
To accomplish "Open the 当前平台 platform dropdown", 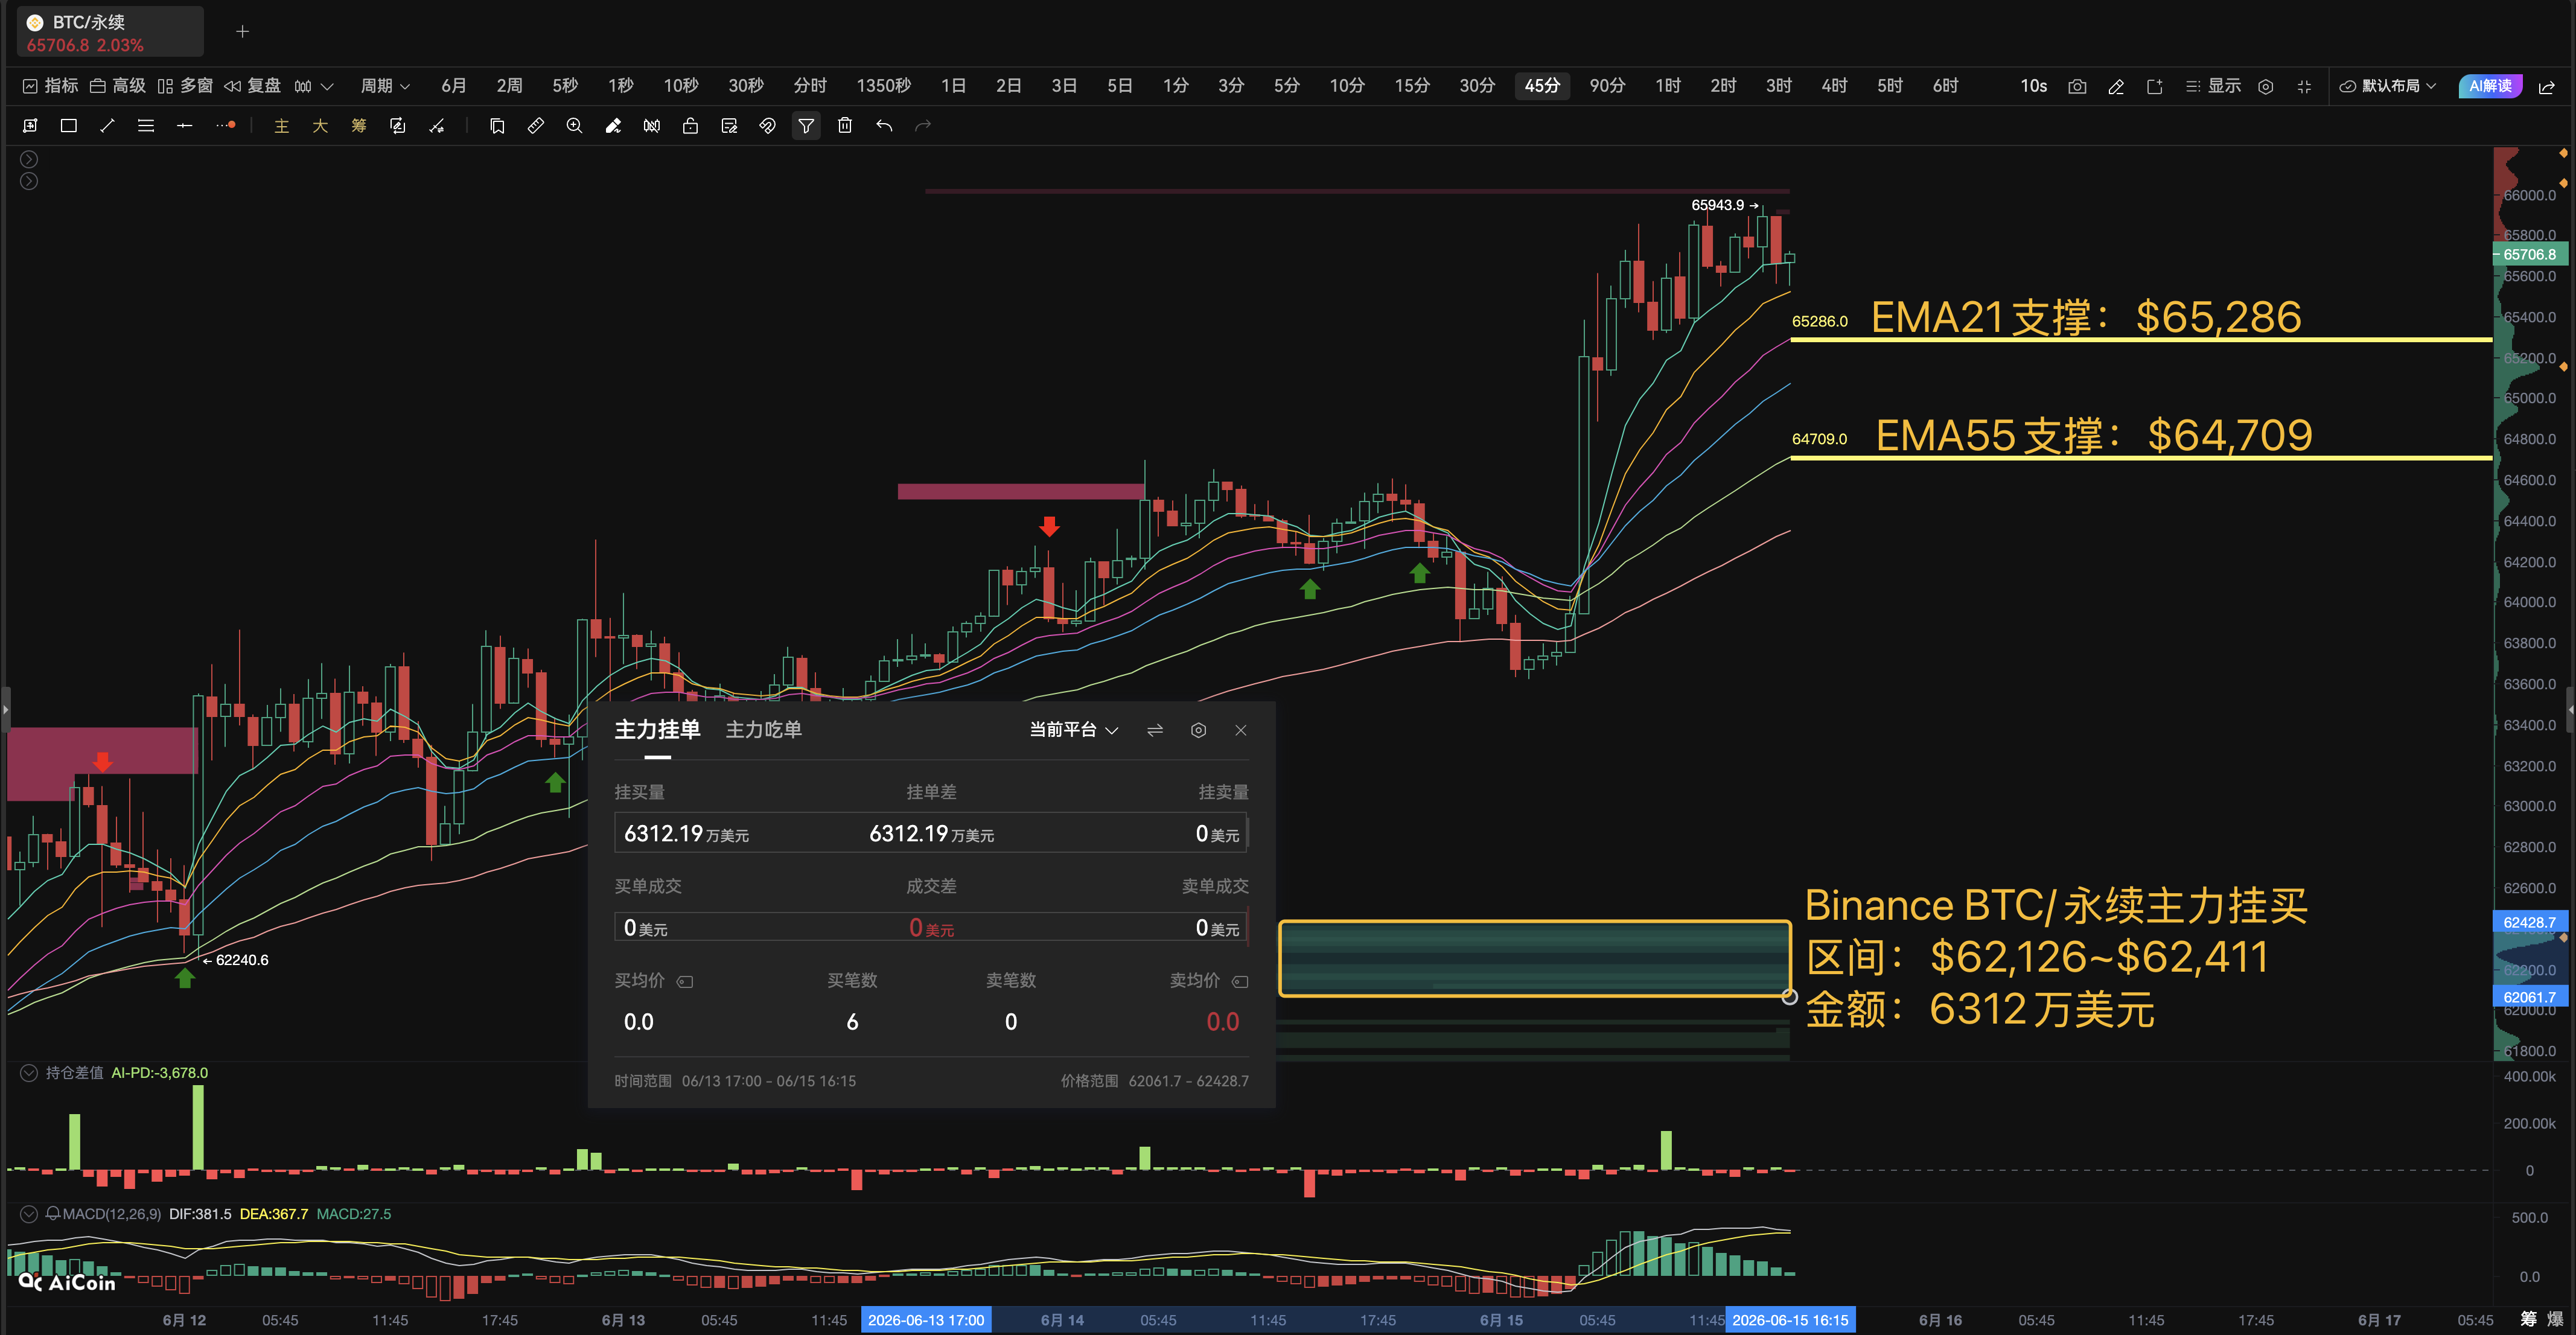I will tap(1074, 731).
